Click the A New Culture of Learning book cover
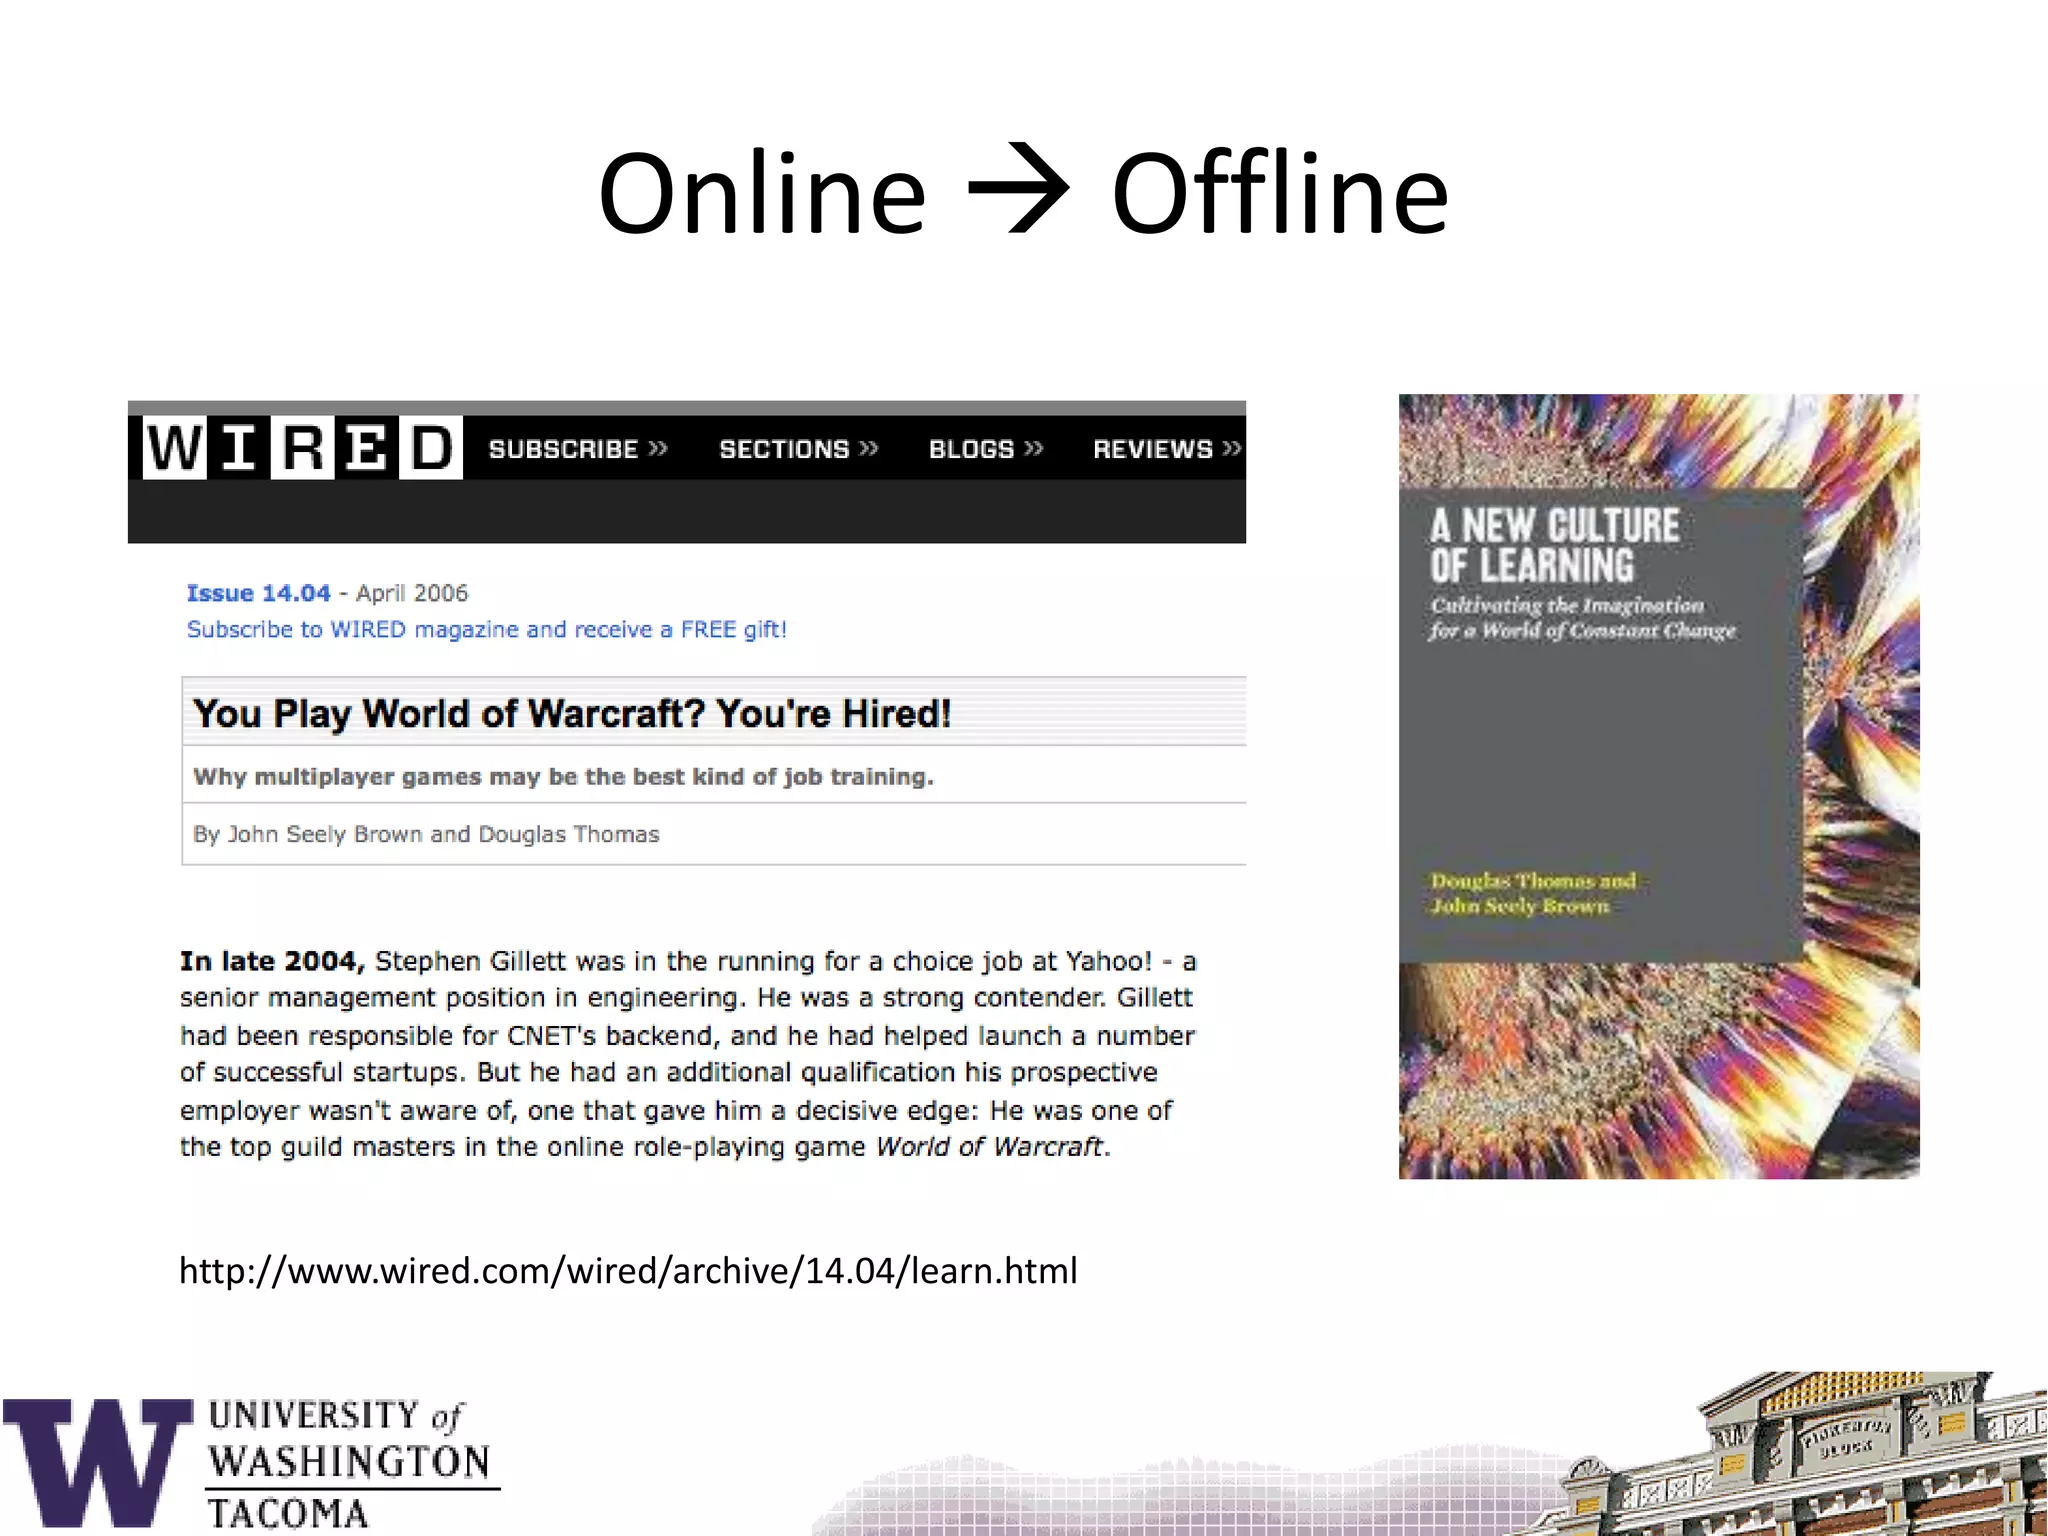 [1659, 786]
